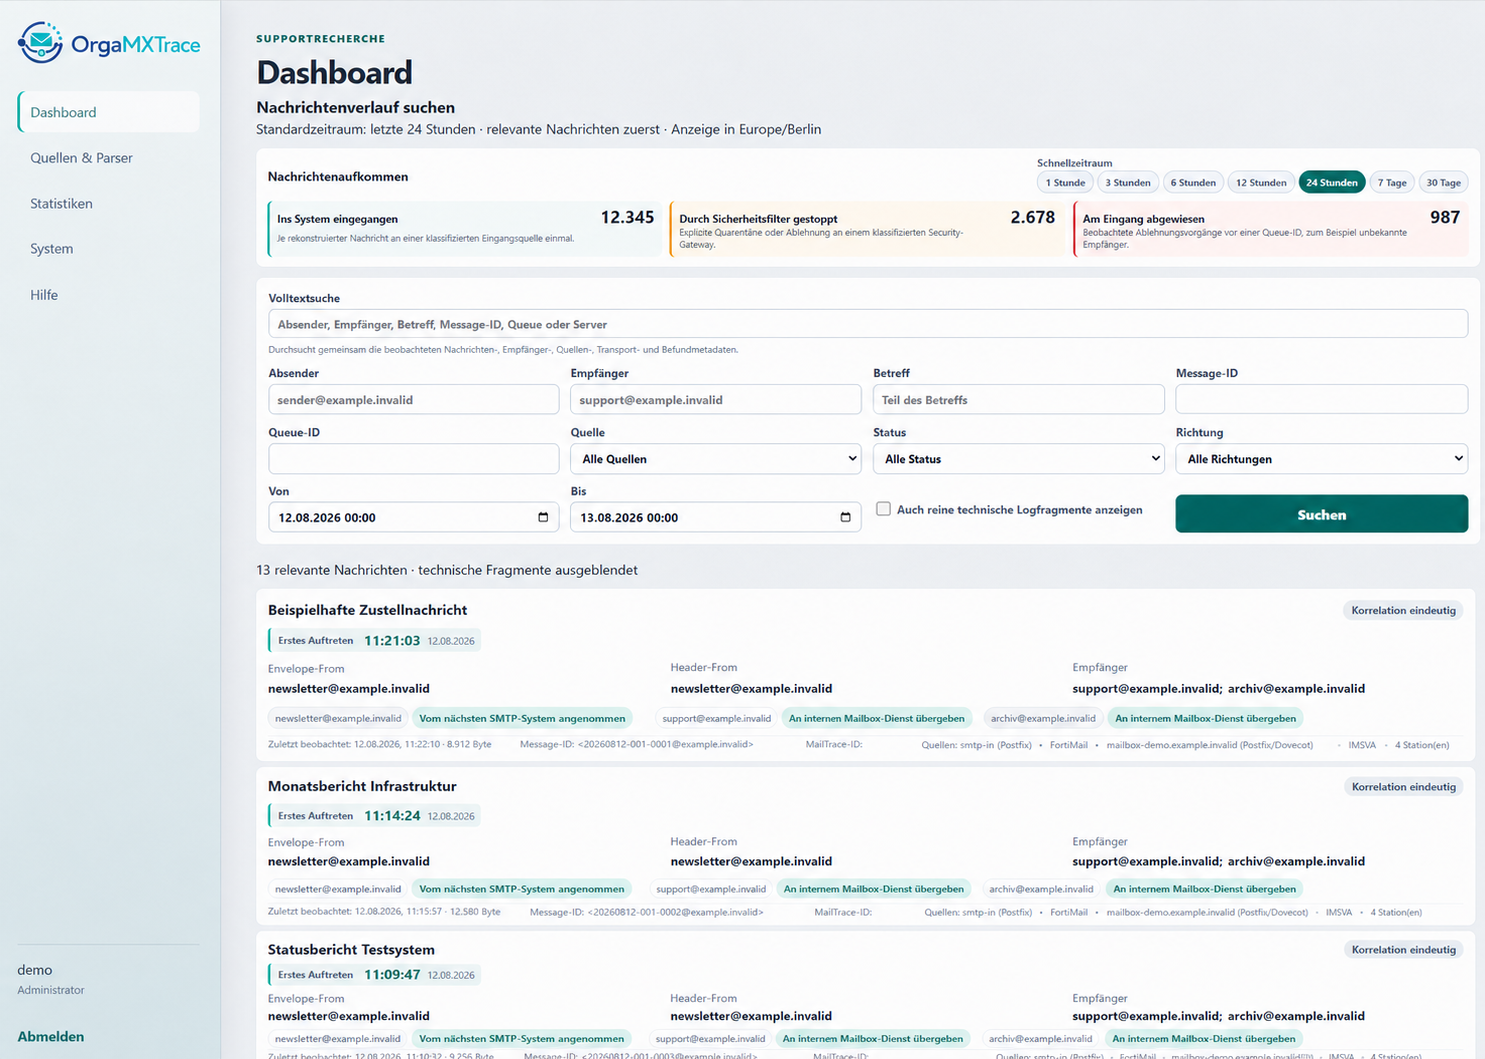Click the Absender input field
1485x1059 pixels.
[413, 400]
